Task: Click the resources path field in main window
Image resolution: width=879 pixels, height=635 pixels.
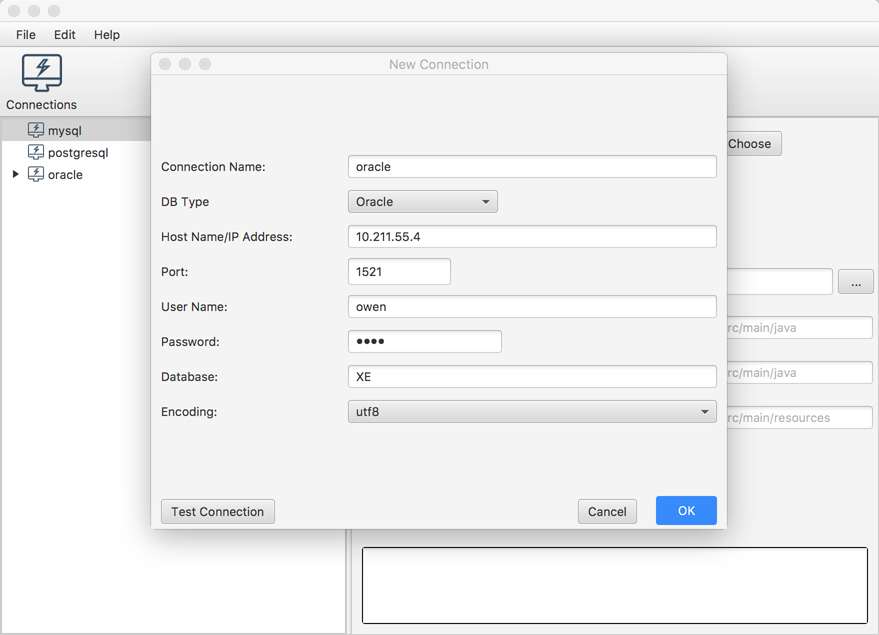Action: [800, 418]
